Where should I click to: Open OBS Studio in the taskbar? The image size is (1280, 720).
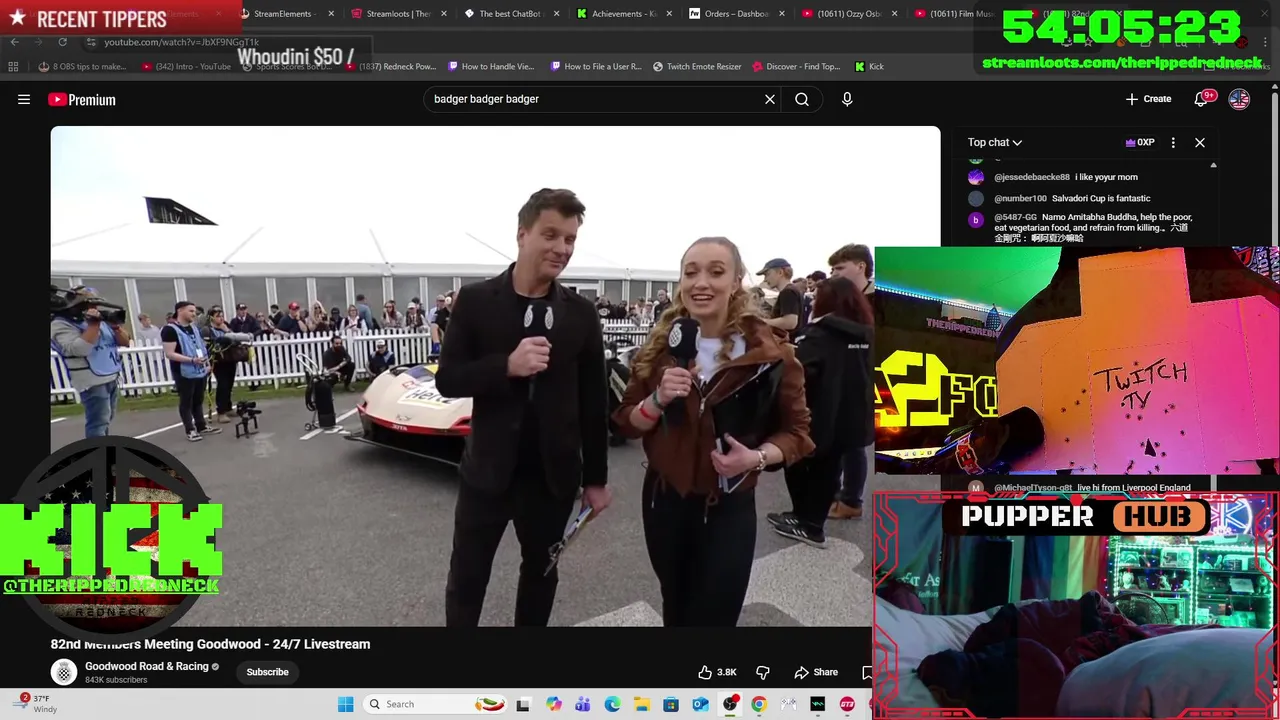click(730, 704)
